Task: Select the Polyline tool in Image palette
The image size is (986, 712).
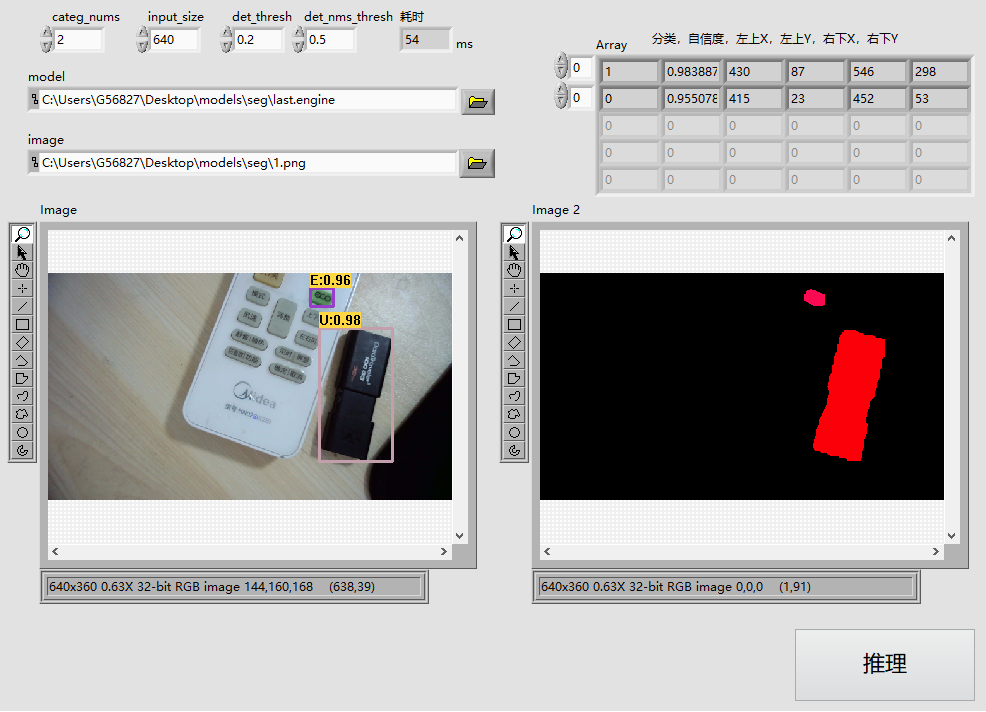Action: pos(22,360)
